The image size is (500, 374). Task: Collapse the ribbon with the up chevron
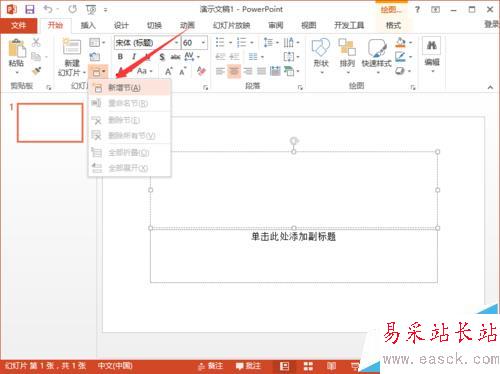490,87
